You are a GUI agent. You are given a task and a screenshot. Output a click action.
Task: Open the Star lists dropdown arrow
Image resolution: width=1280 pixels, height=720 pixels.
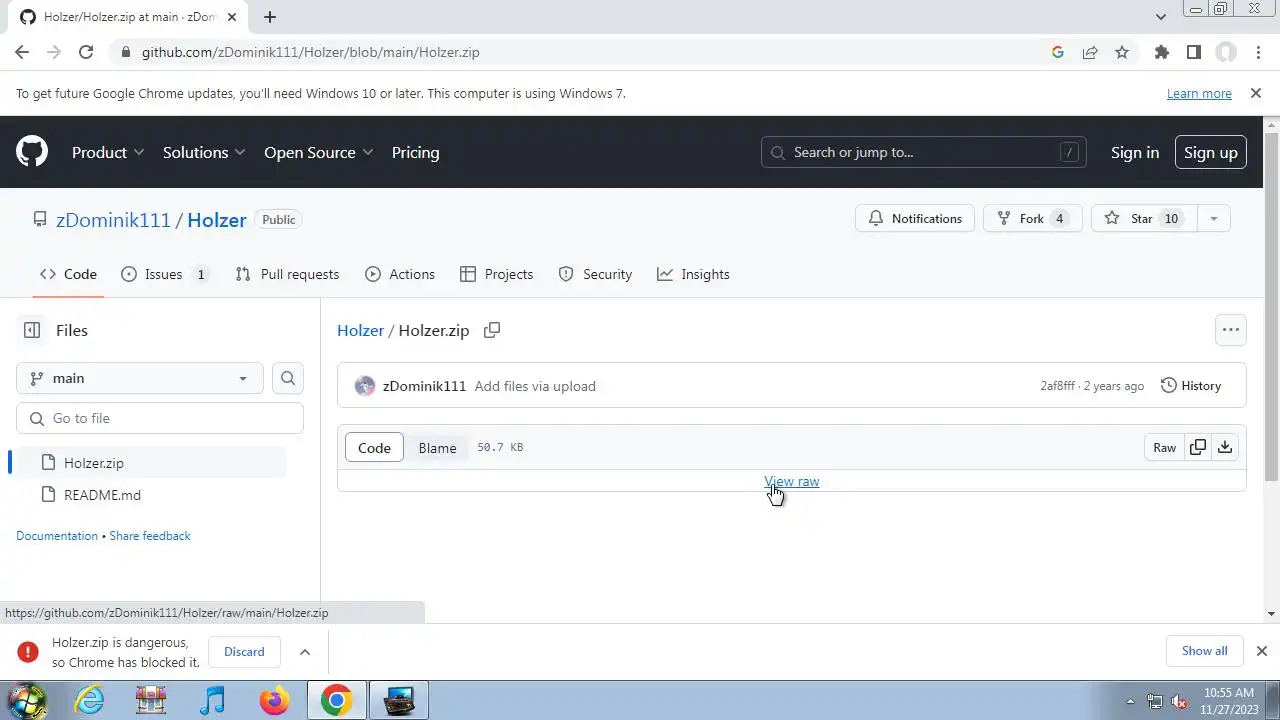point(1213,219)
